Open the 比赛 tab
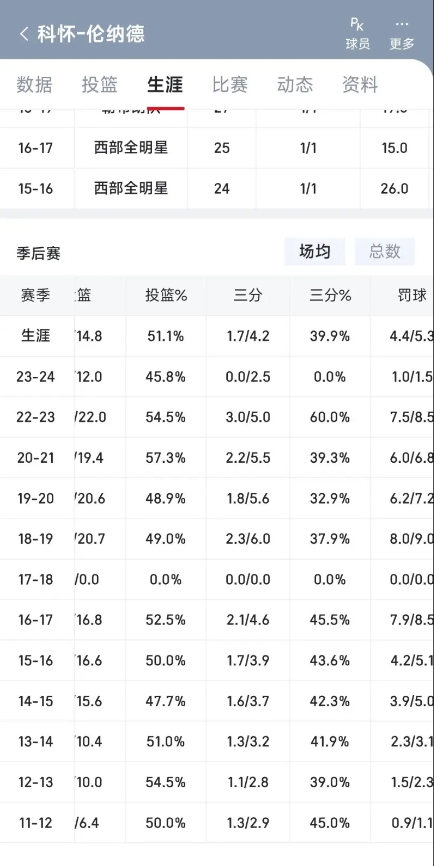Image resolution: width=434 pixels, height=866 pixels. (230, 85)
